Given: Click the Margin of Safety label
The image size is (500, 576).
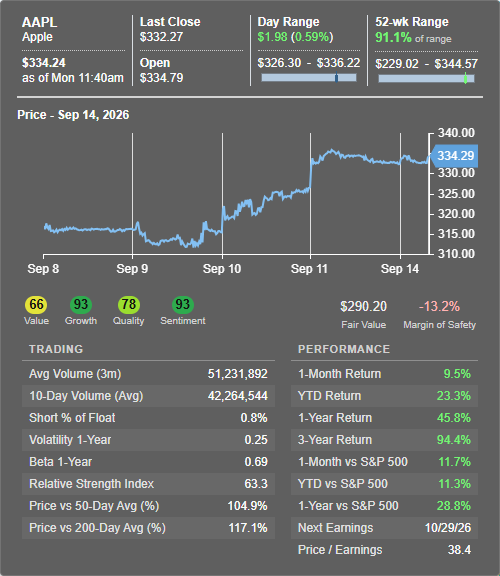Looking at the screenshot, I should click(x=439, y=325).
